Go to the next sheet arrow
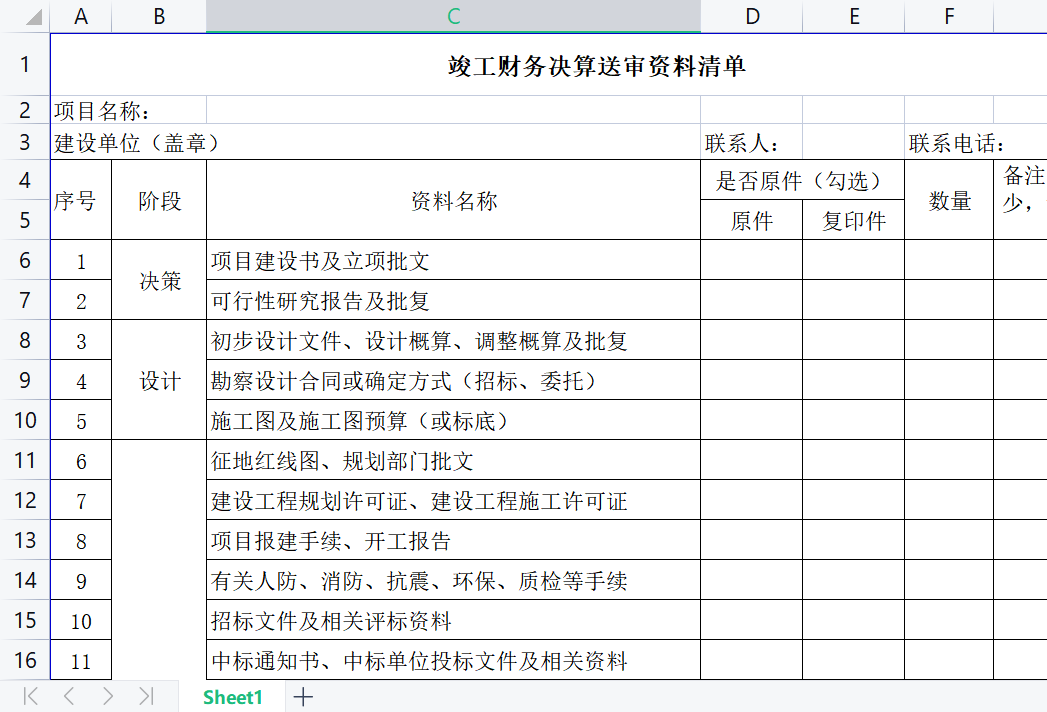 [x=108, y=697]
